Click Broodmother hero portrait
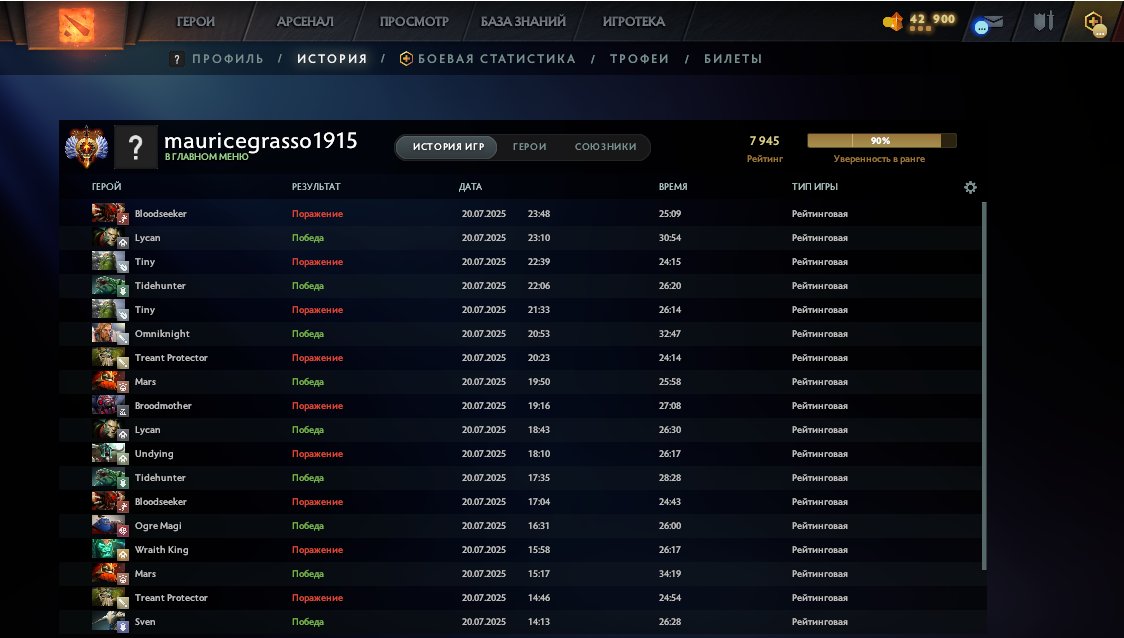 coord(110,406)
